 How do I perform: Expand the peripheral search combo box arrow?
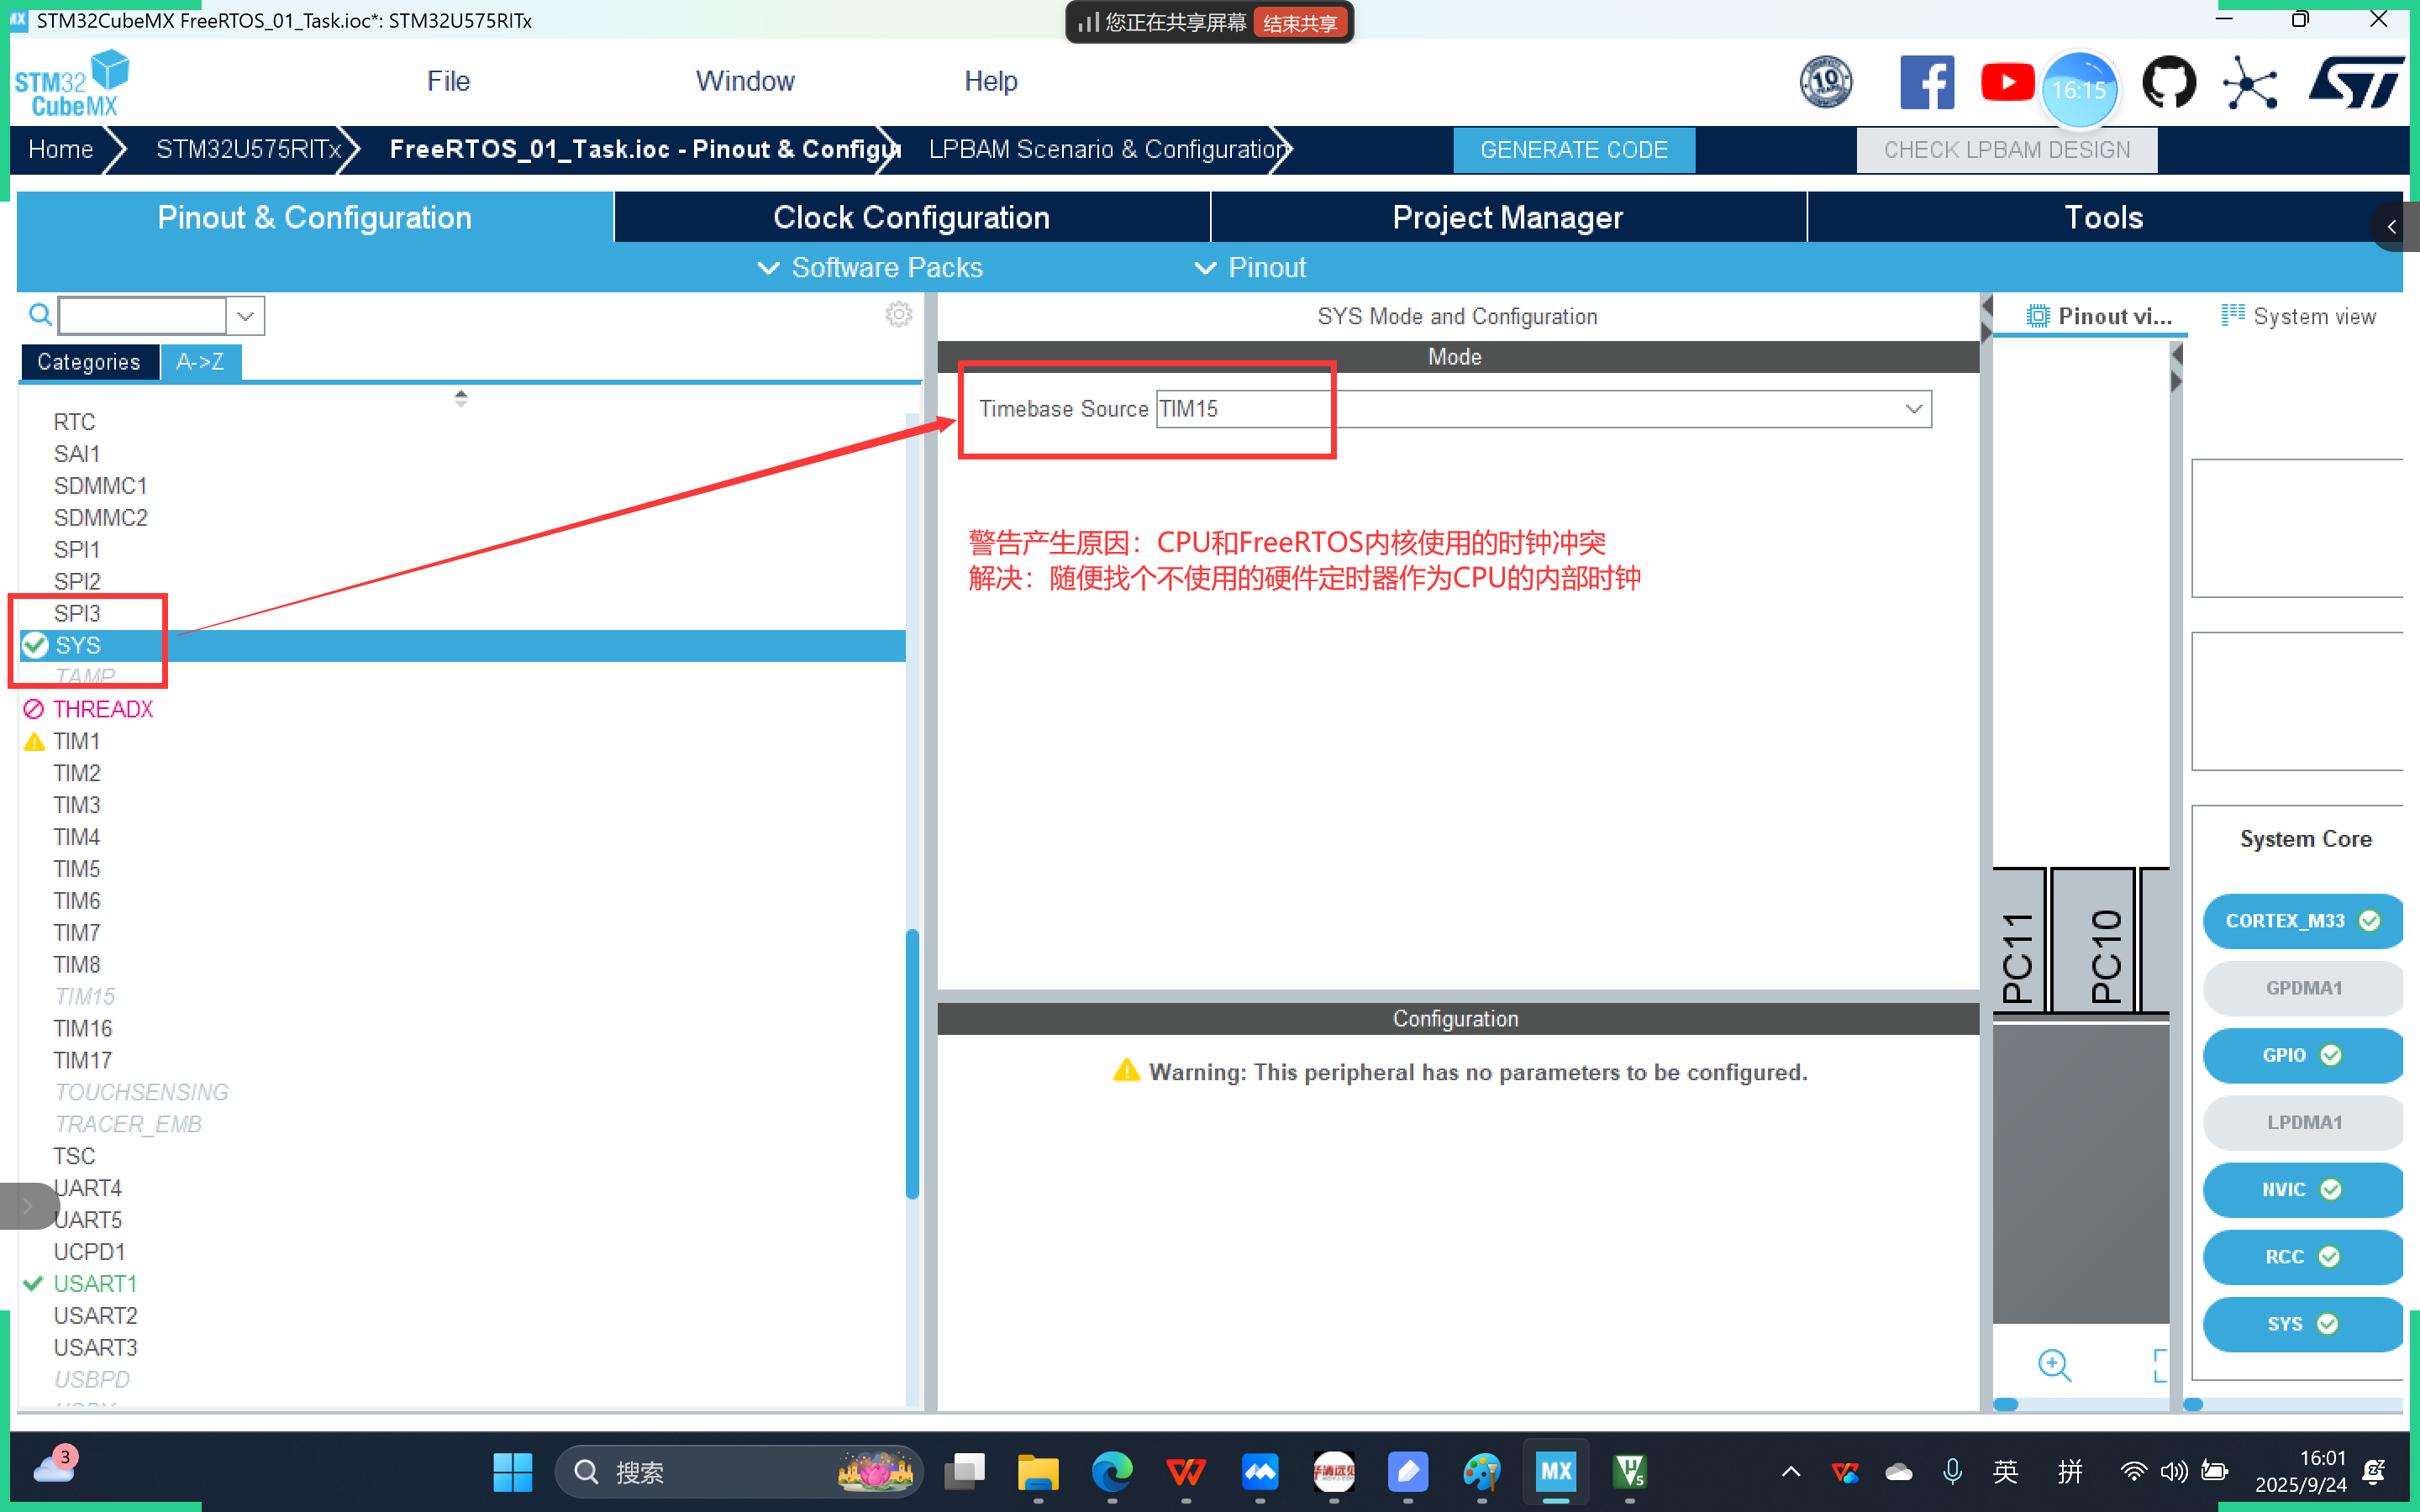pos(245,316)
